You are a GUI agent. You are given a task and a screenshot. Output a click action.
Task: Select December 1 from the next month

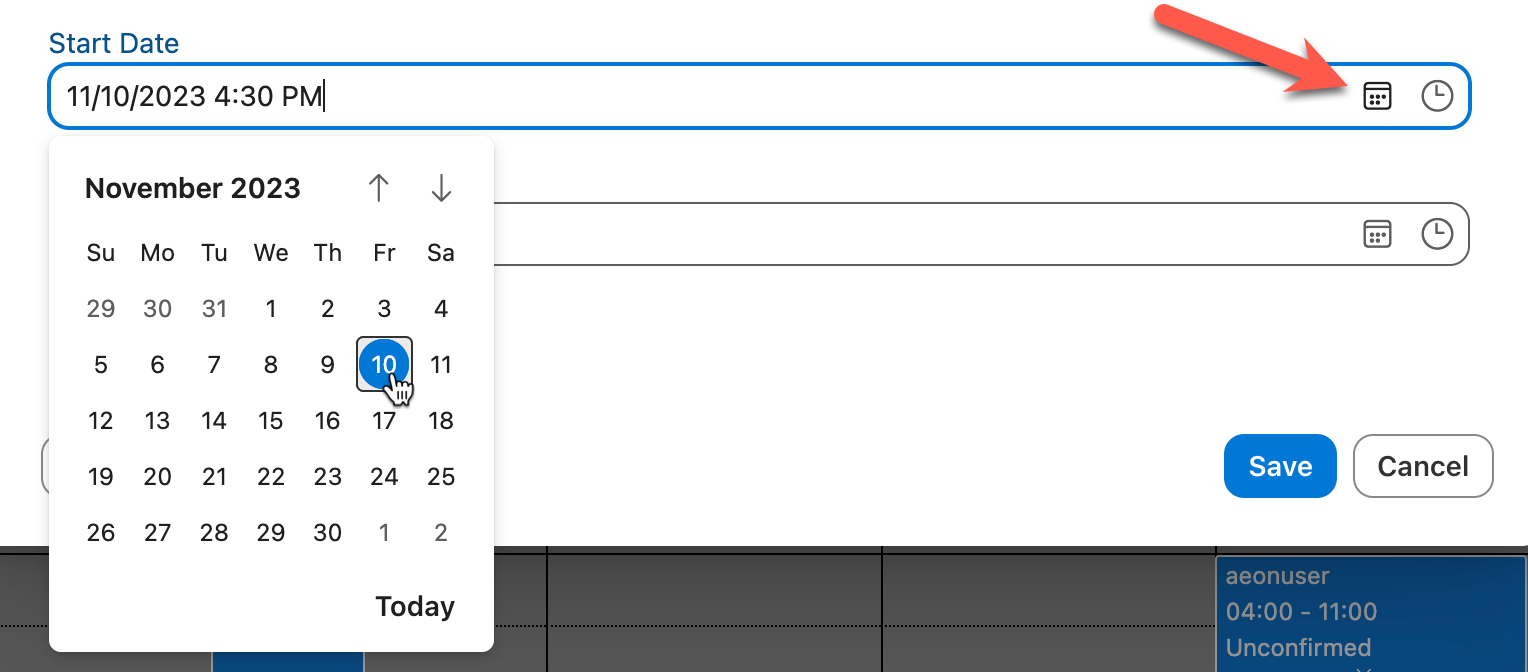pos(384,532)
